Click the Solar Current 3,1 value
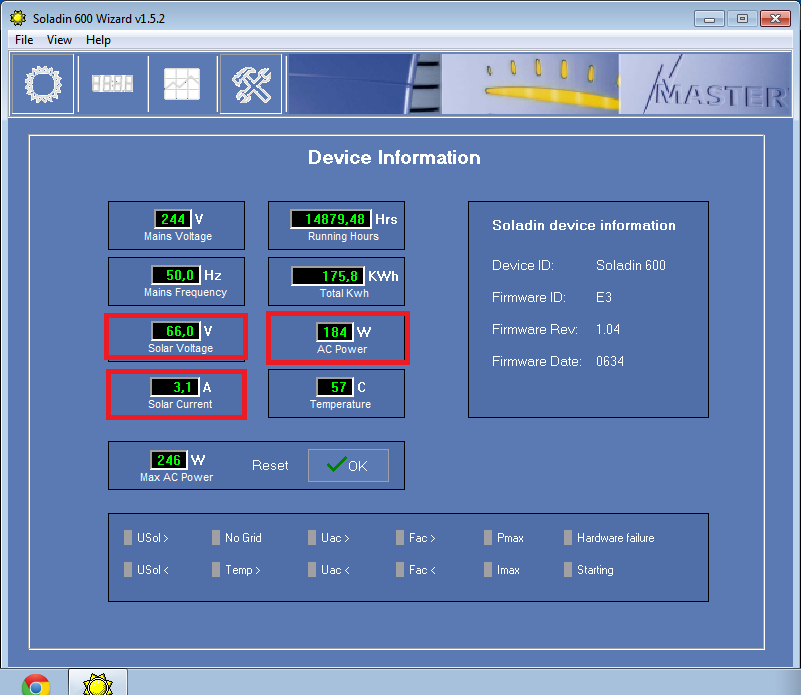This screenshot has width=801, height=695. tap(175, 387)
